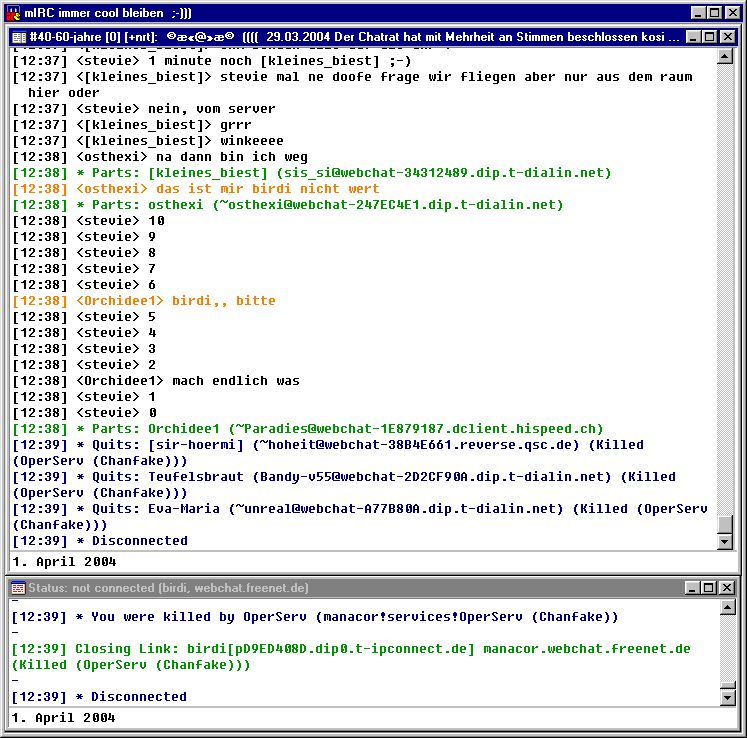Image resolution: width=747 pixels, height=738 pixels.
Task: Maximize the main mIRC application window
Action: [x=713, y=13]
